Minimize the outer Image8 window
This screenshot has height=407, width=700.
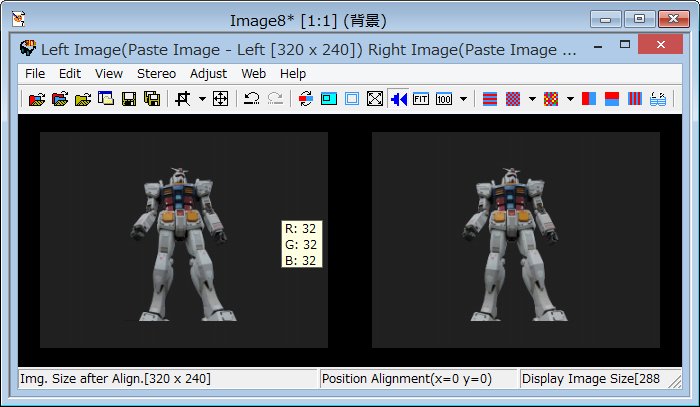point(605,19)
